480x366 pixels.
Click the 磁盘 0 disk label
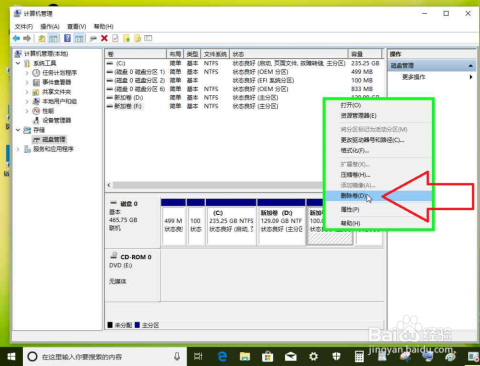(129, 203)
